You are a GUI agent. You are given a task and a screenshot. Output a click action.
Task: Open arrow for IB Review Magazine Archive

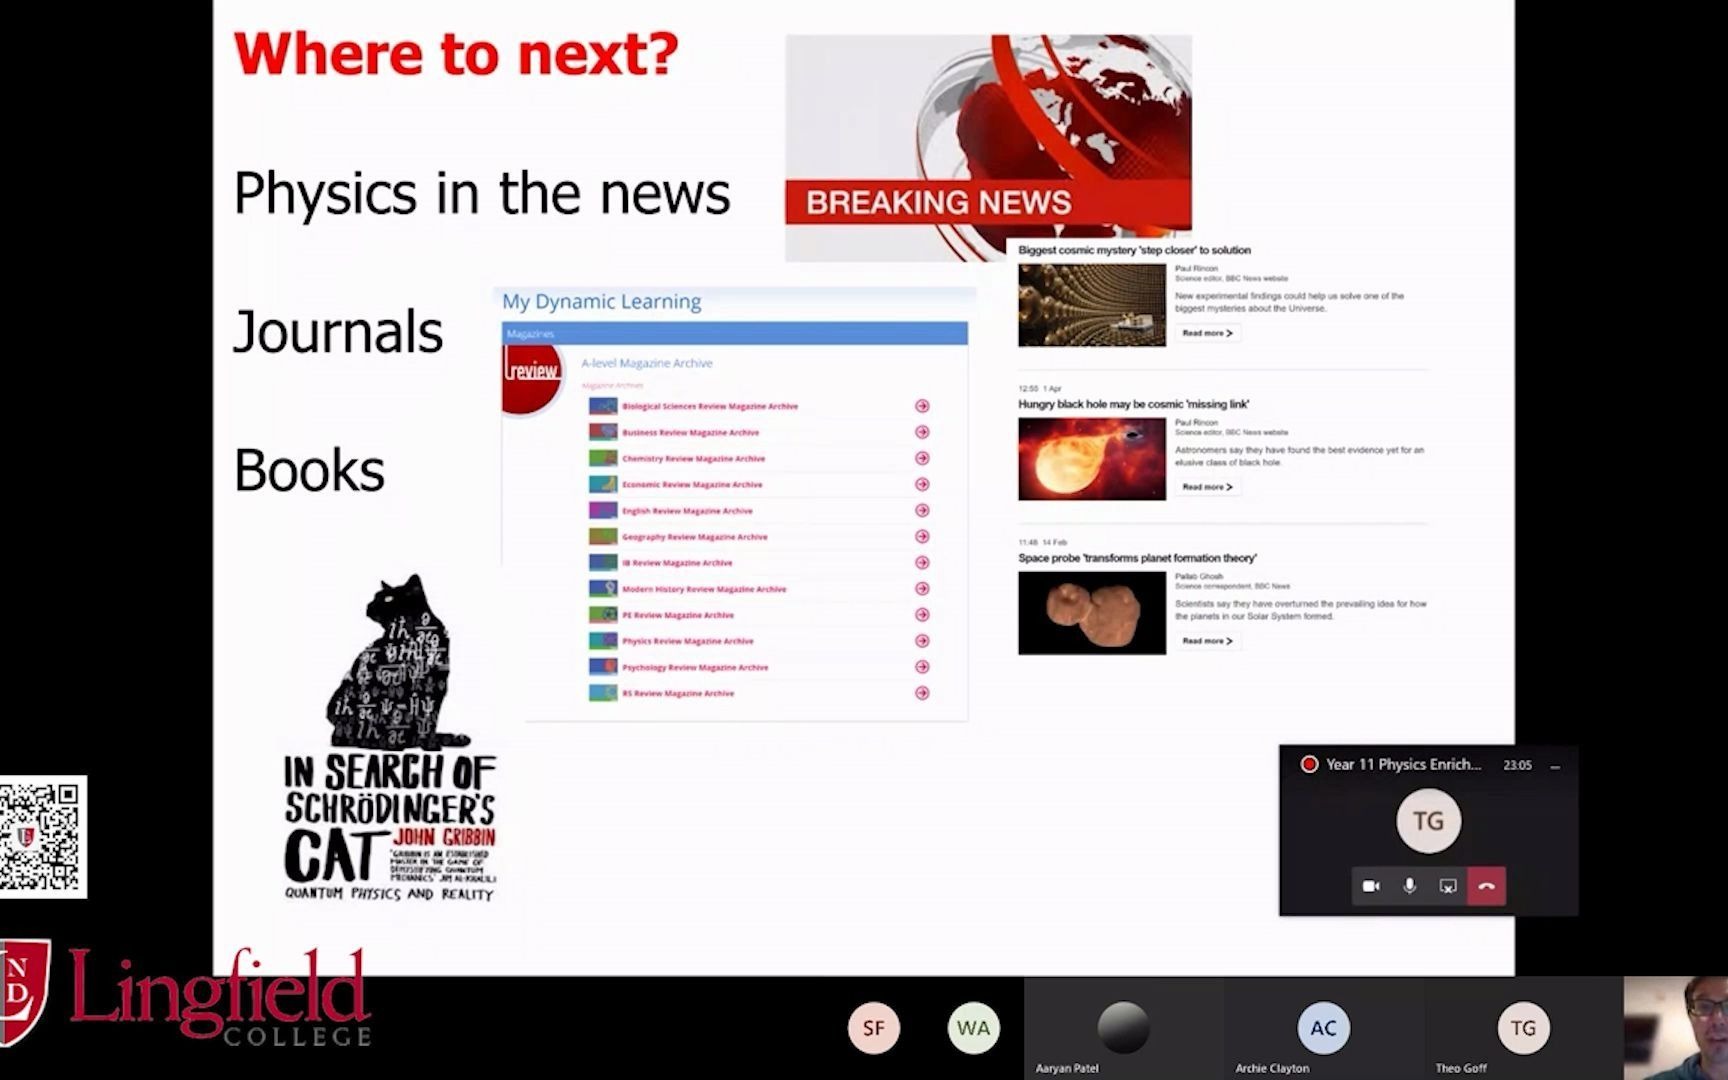point(922,562)
